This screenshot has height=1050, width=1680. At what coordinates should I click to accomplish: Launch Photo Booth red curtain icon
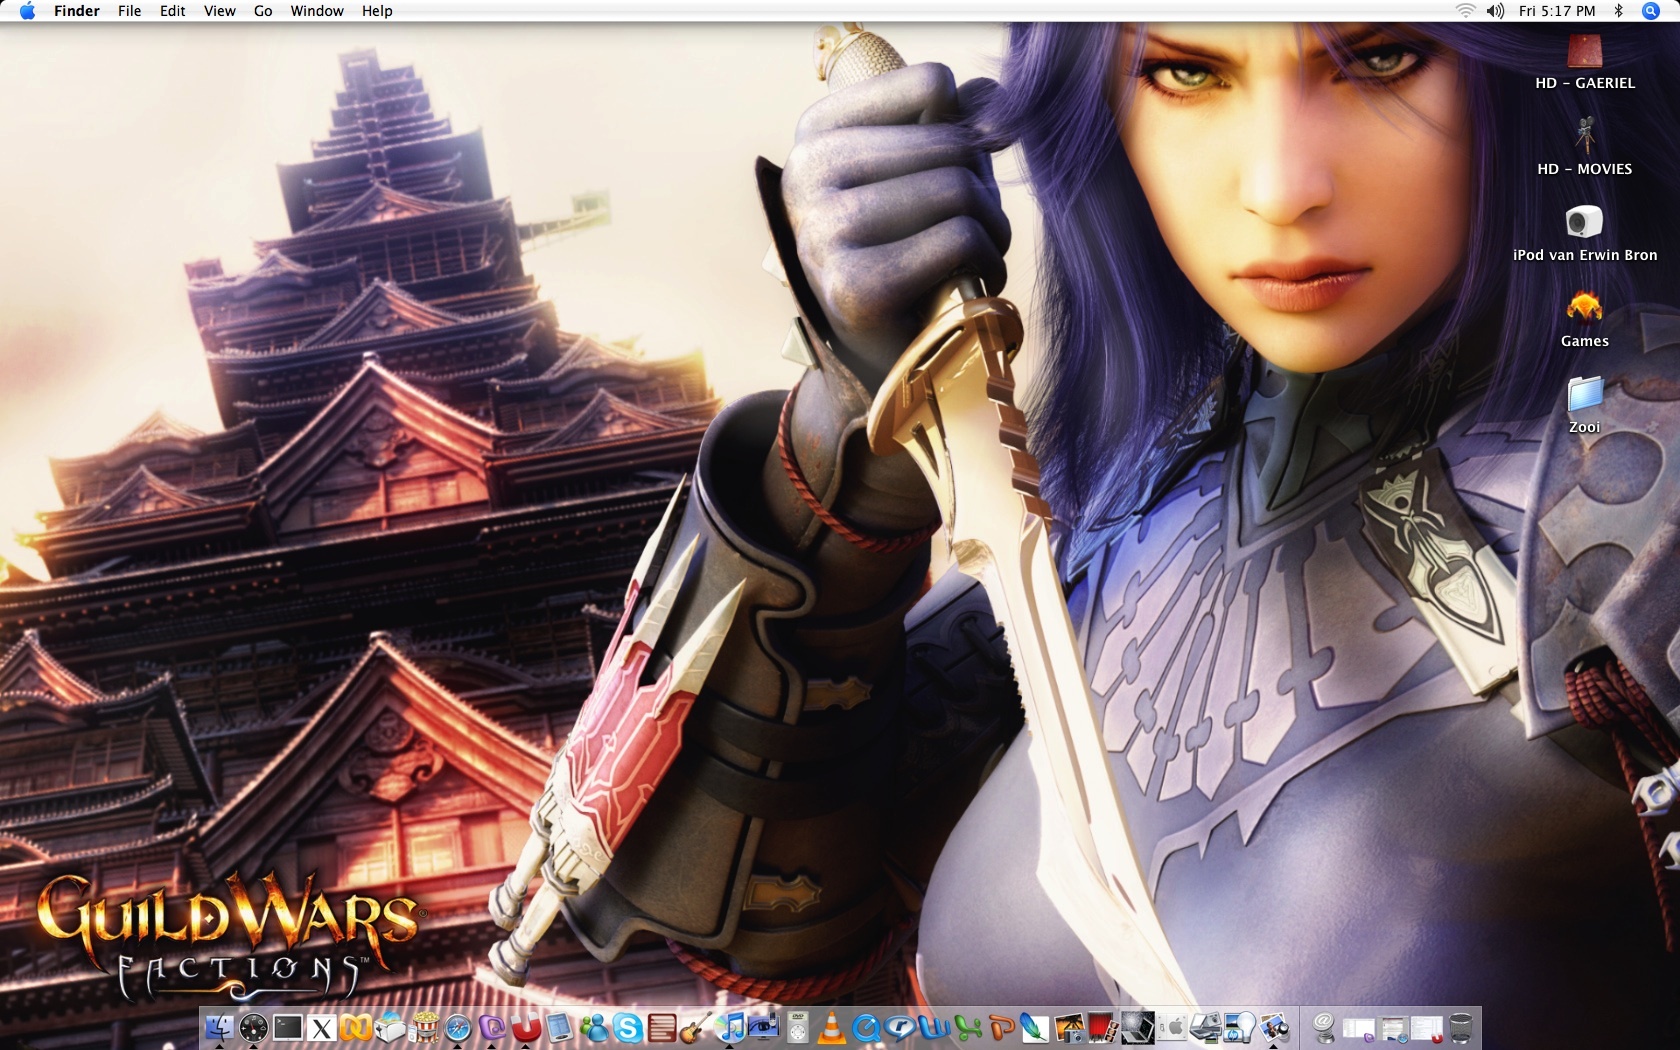pyautogui.click(x=1104, y=1027)
